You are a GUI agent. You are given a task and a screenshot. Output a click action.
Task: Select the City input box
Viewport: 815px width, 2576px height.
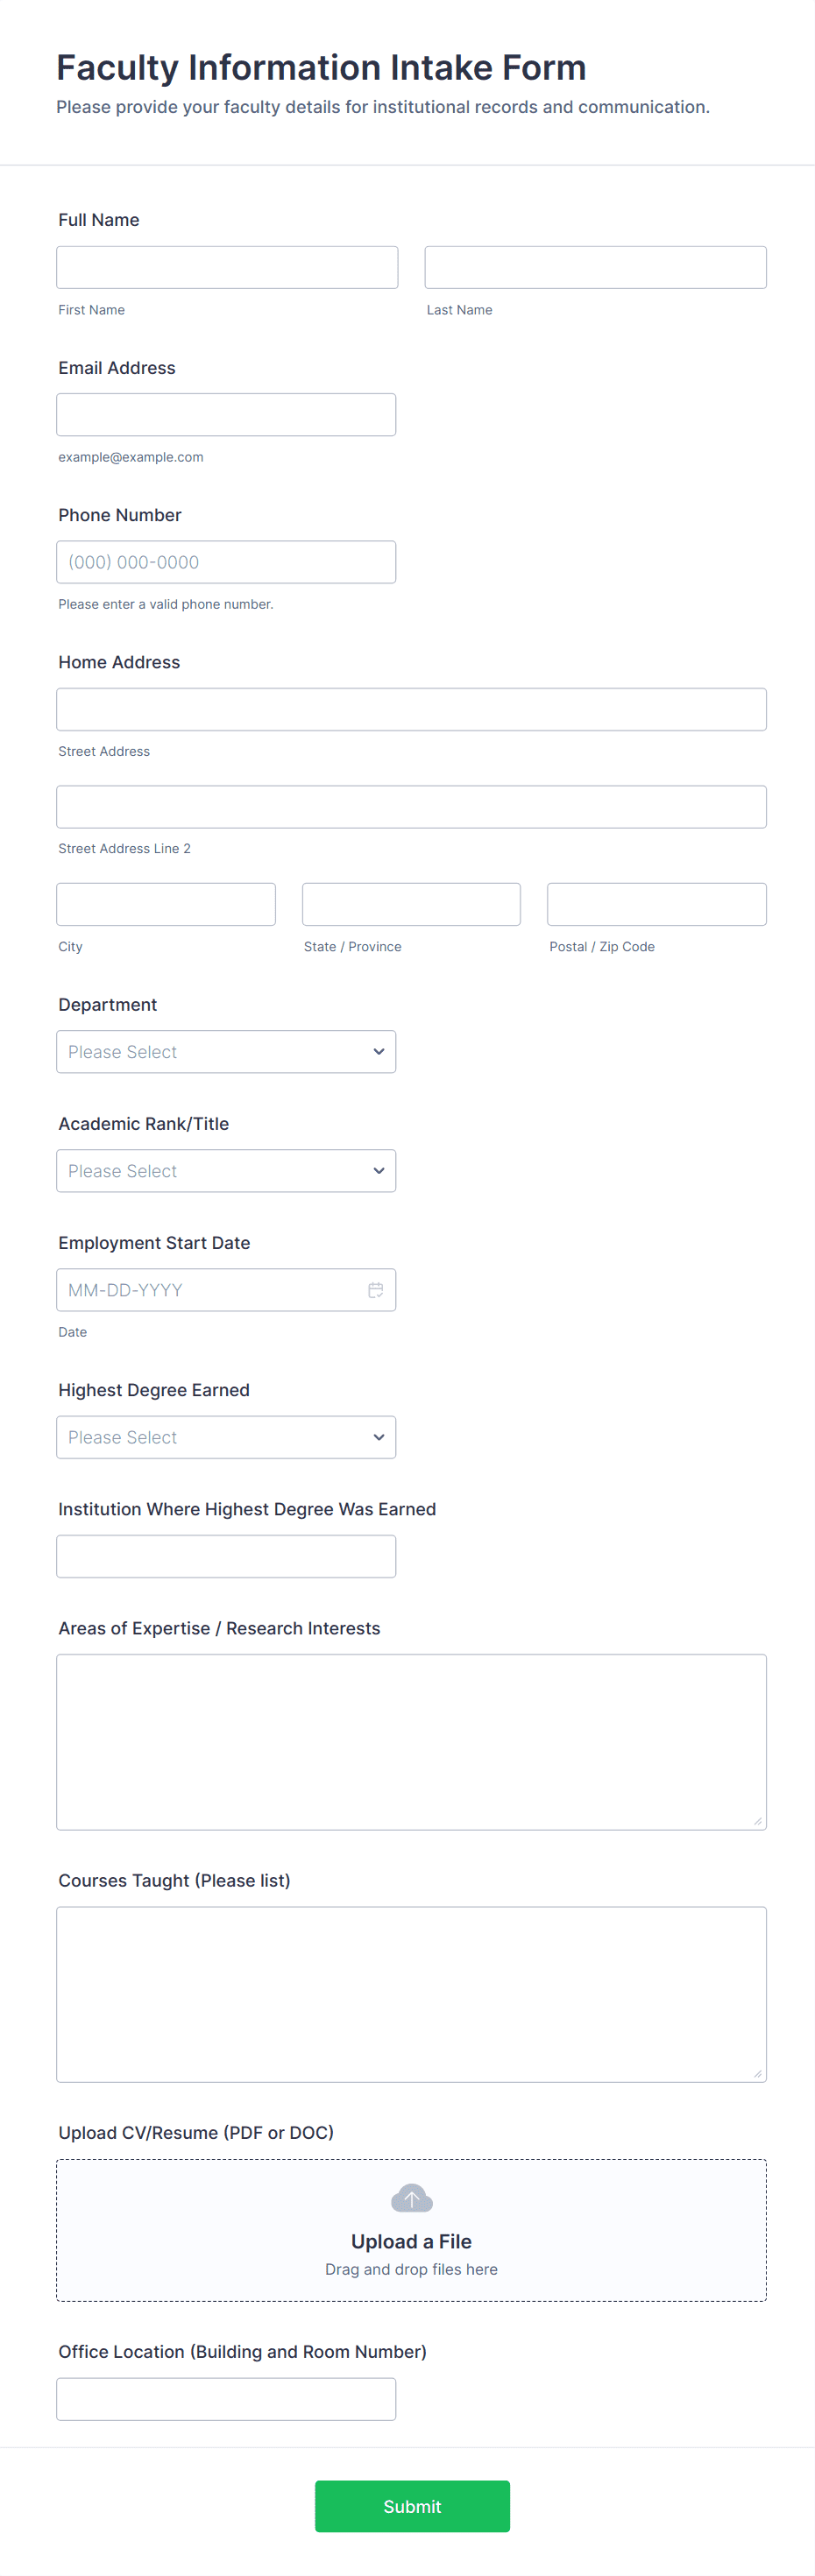tap(166, 904)
